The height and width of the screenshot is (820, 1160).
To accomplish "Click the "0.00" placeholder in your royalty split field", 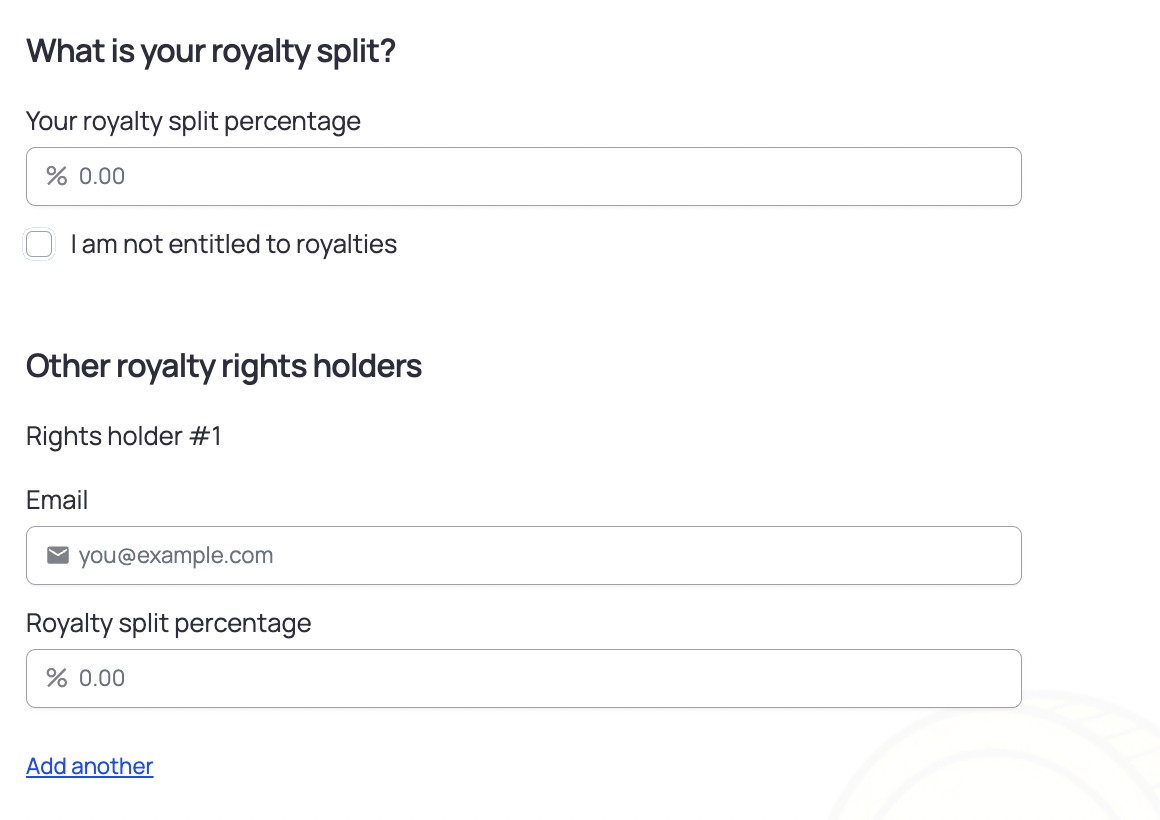I will [102, 177].
